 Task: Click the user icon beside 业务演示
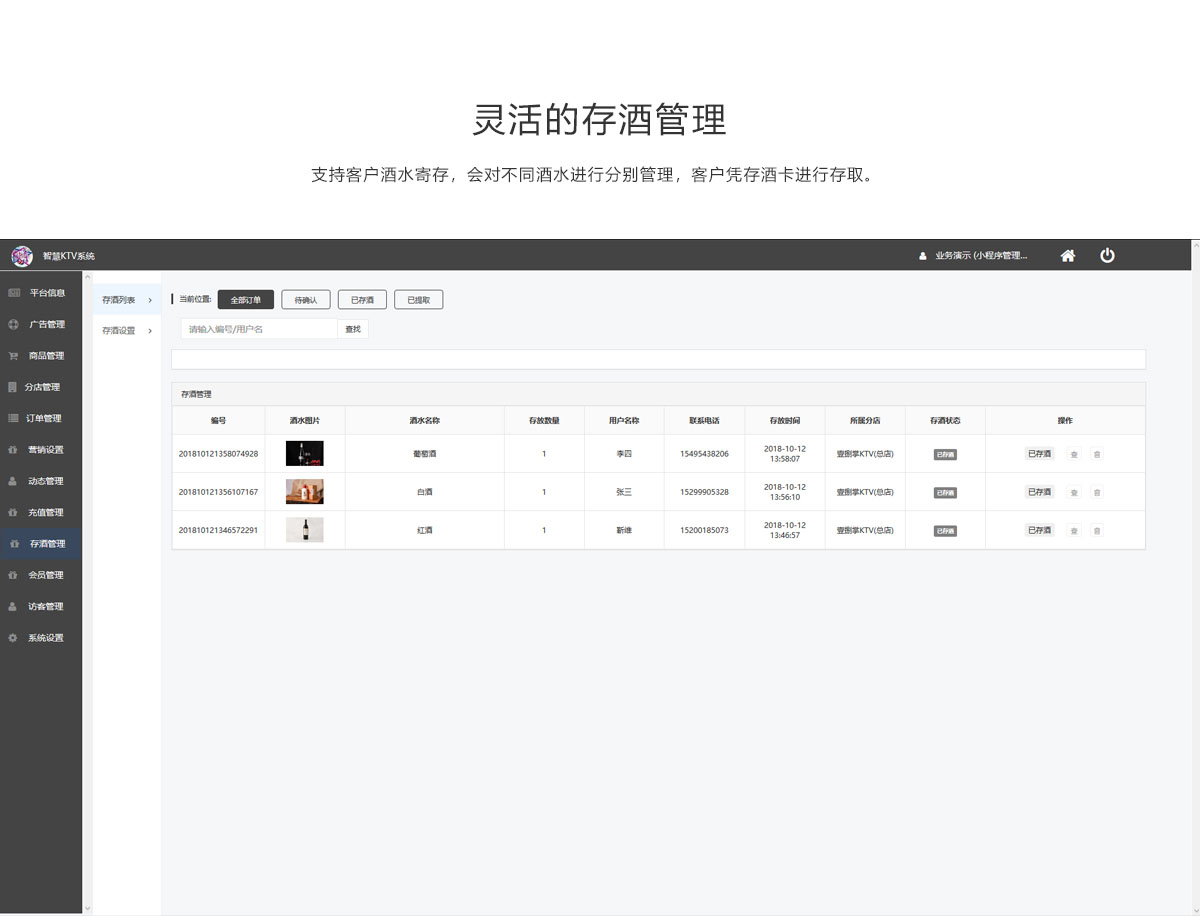[923, 256]
